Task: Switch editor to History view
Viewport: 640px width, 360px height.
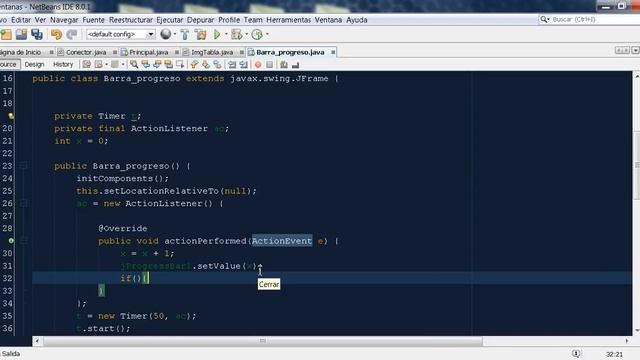Action: 63,64
